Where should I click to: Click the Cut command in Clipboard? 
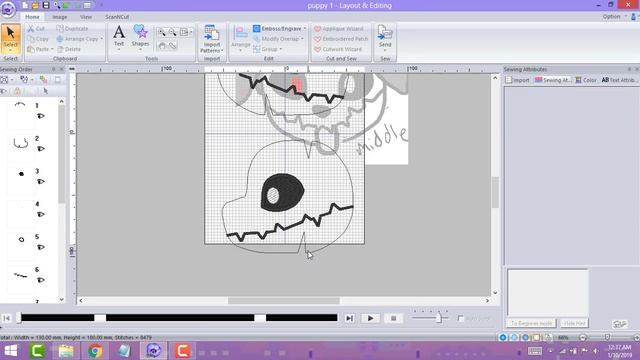36,29
